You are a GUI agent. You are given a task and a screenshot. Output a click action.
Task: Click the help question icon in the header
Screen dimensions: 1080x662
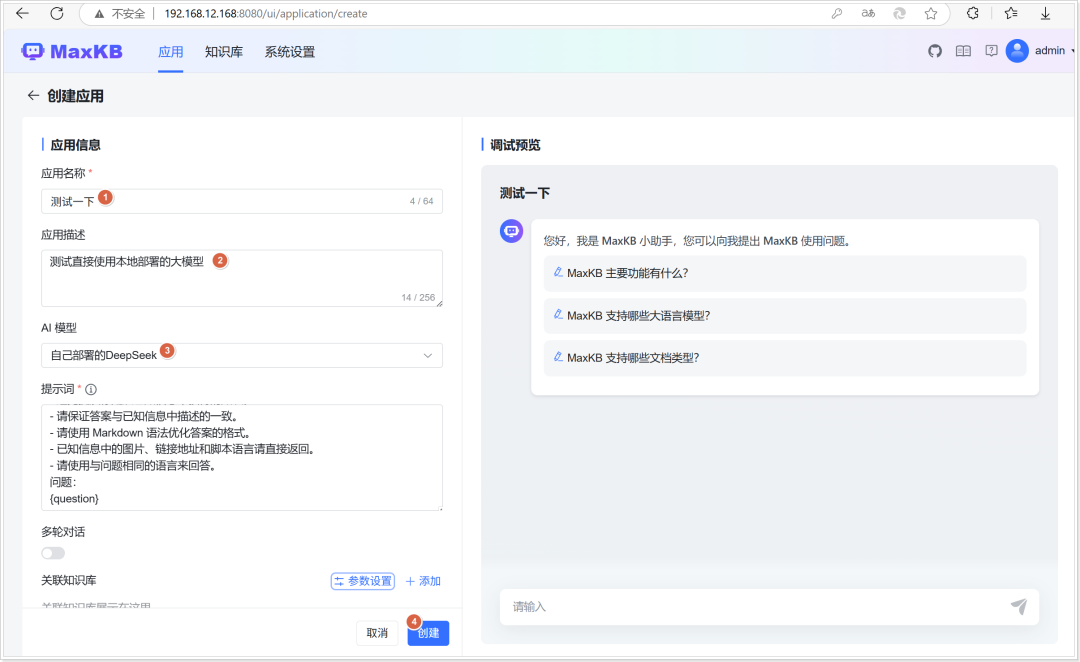click(x=991, y=51)
